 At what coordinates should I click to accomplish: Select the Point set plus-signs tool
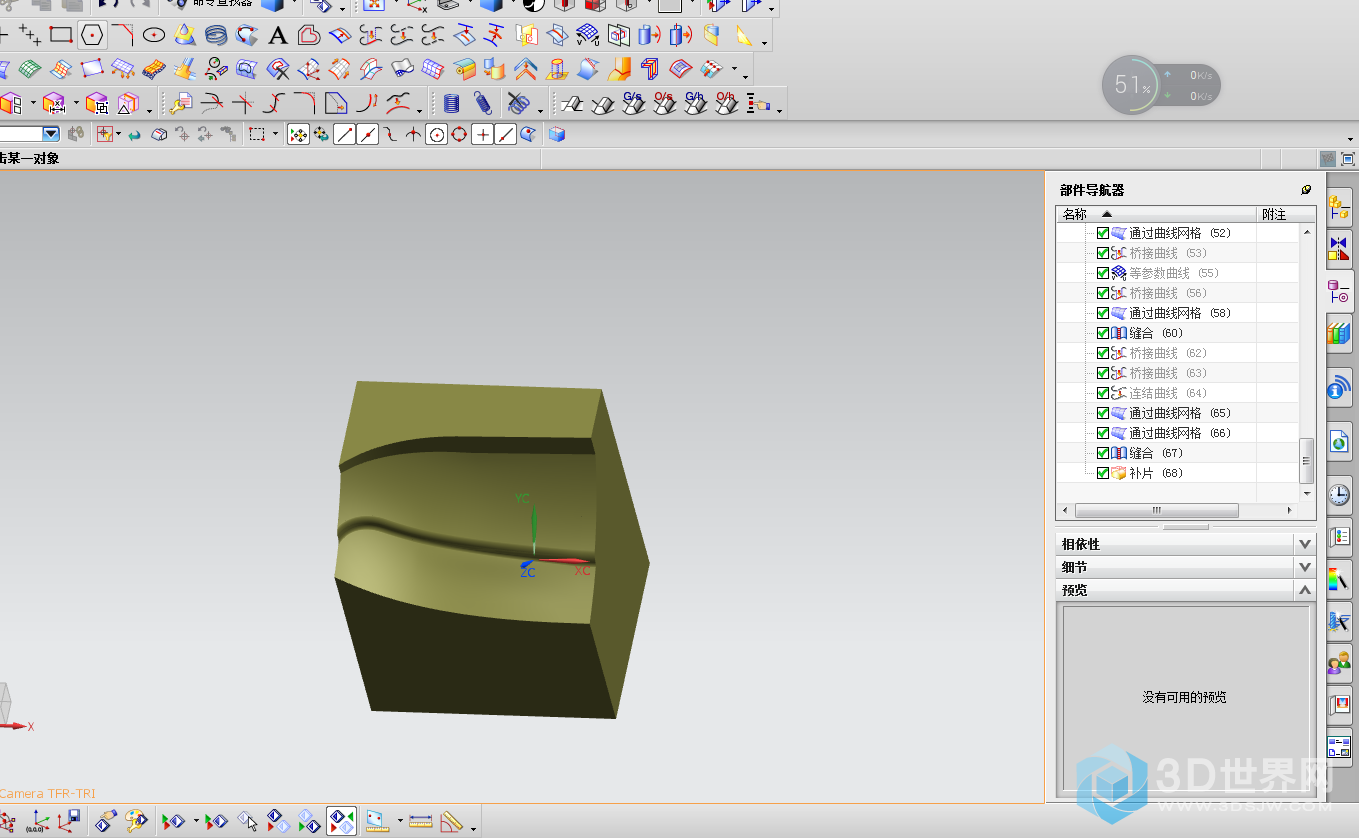click(30, 36)
